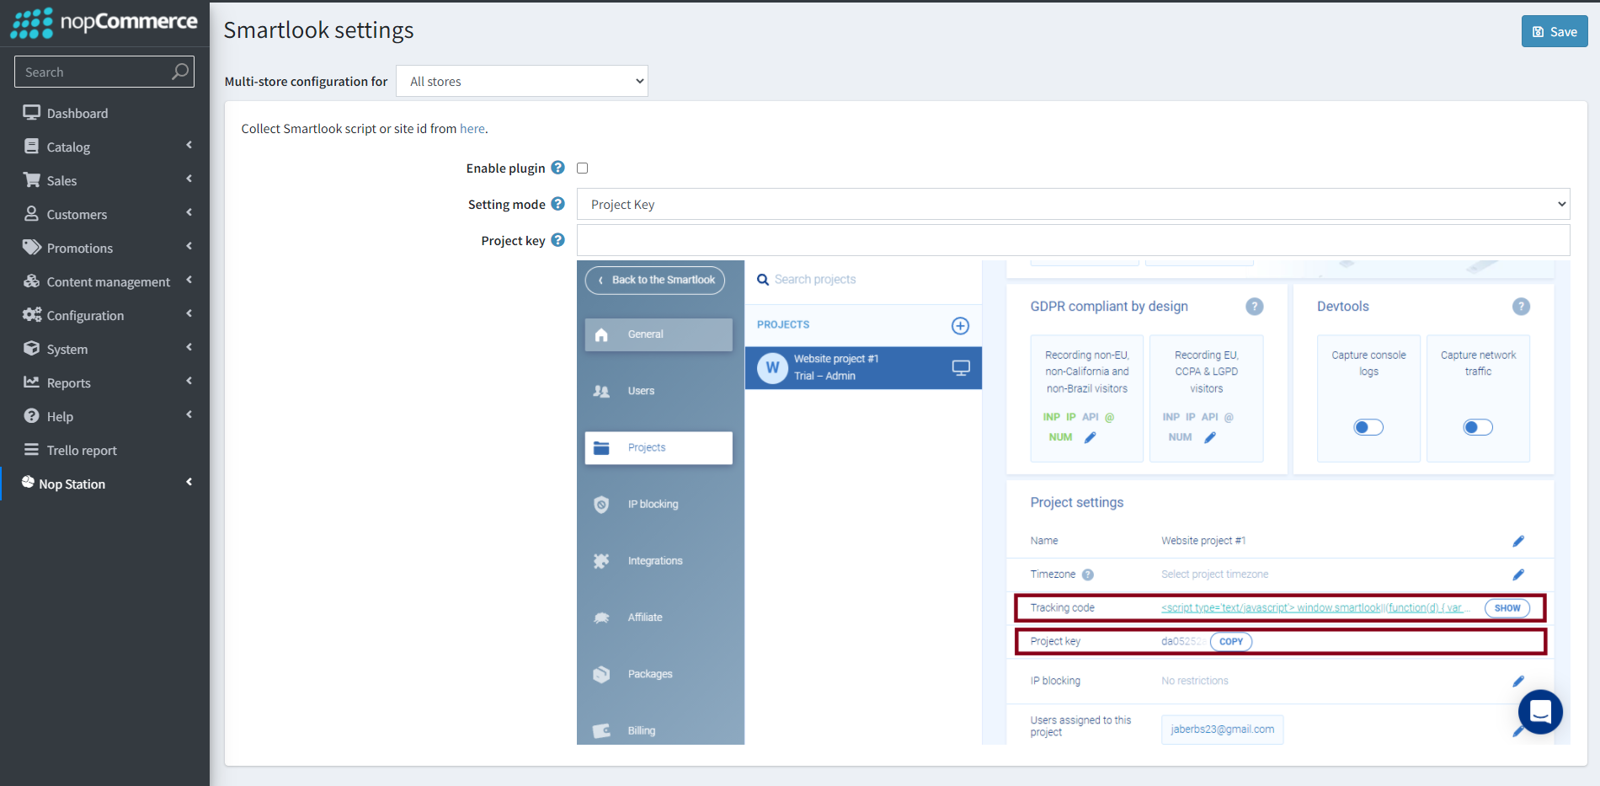Expand the Promotions menu arrow
The height and width of the screenshot is (786, 1600).
pyautogui.click(x=189, y=247)
